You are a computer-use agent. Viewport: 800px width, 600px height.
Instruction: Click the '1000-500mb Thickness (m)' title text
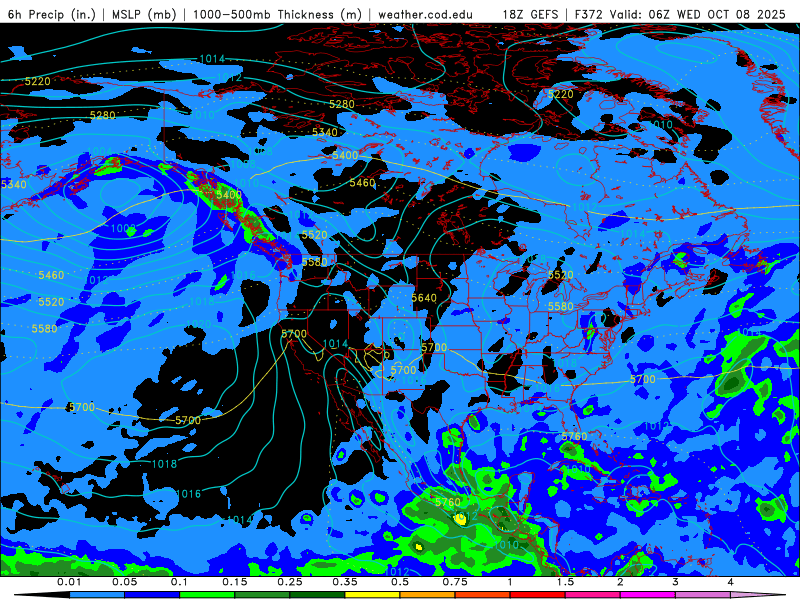click(277, 14)
